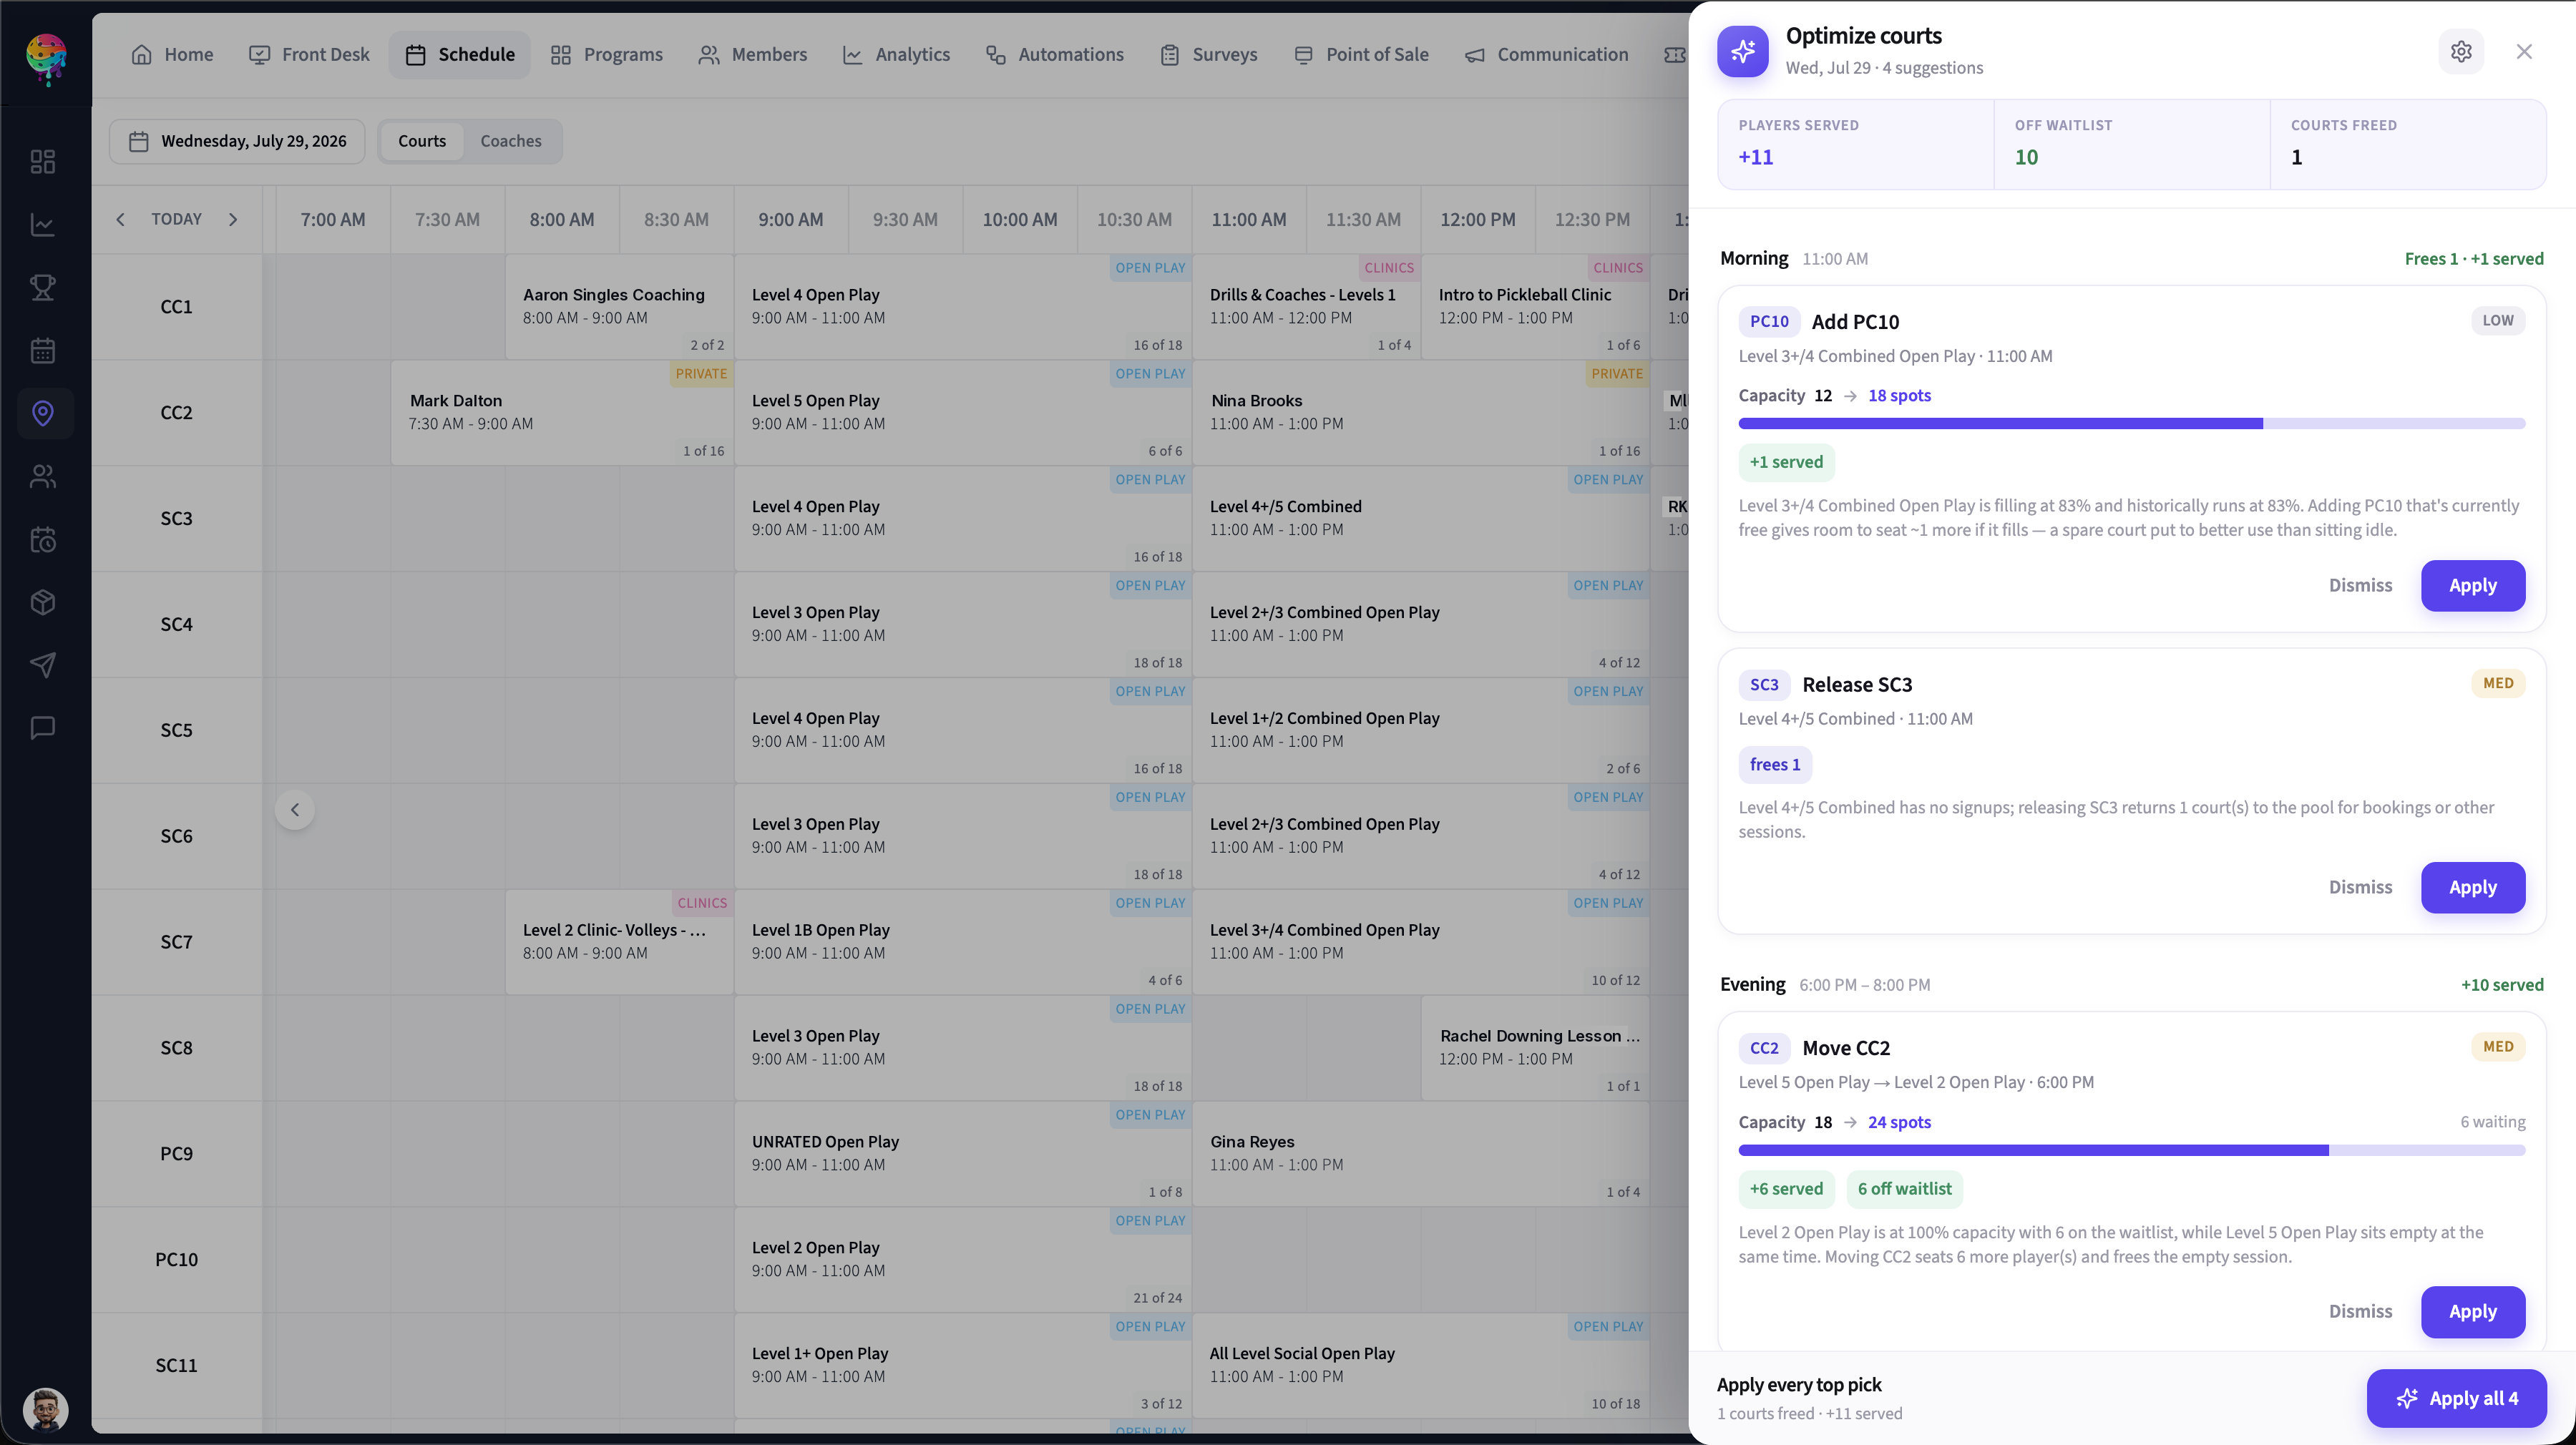This screenshot has height=1445, width=2576.
Task: Open the paper plane icon in sidebar
Action: pos(43,665)
